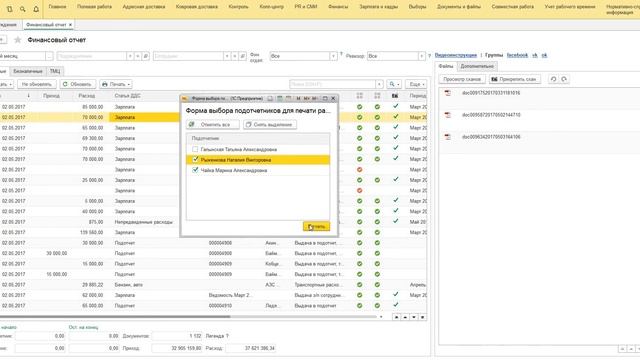This screenshot has height=360, width=640.
Task: Uncheck Чайка Марина Александровна checkbox
Action: click(195, 170)
